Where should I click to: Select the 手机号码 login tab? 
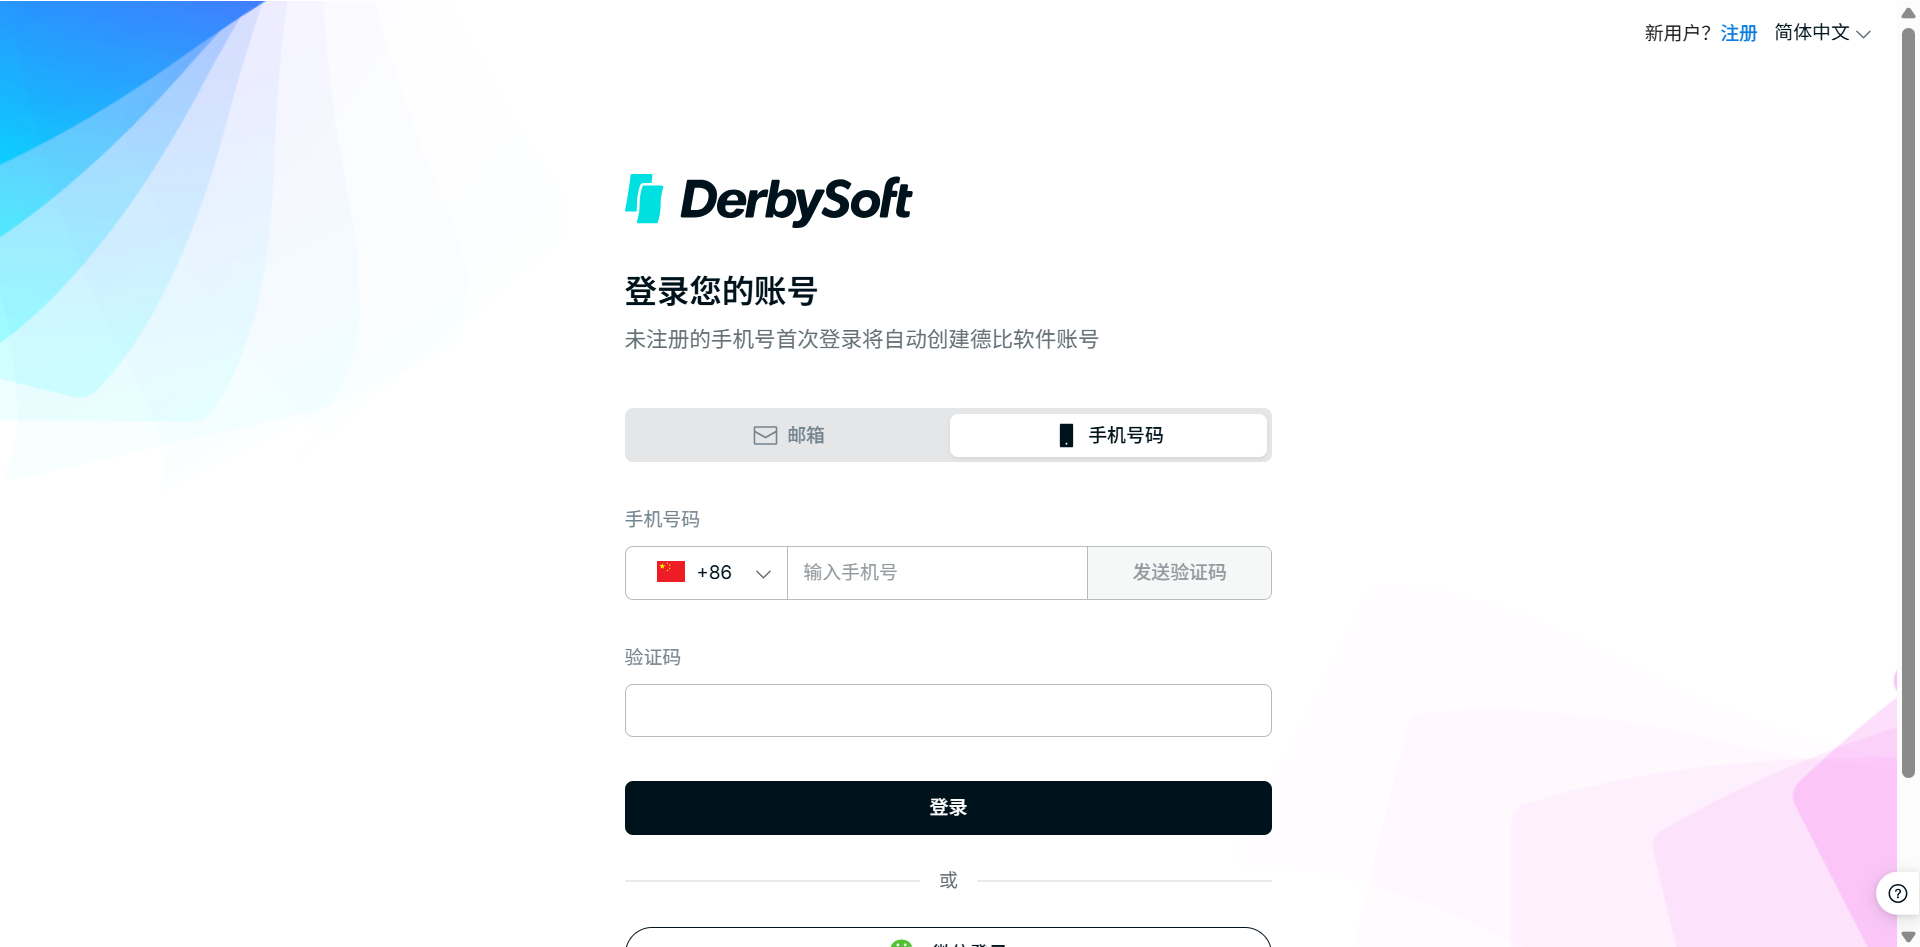pos(1108,435)
